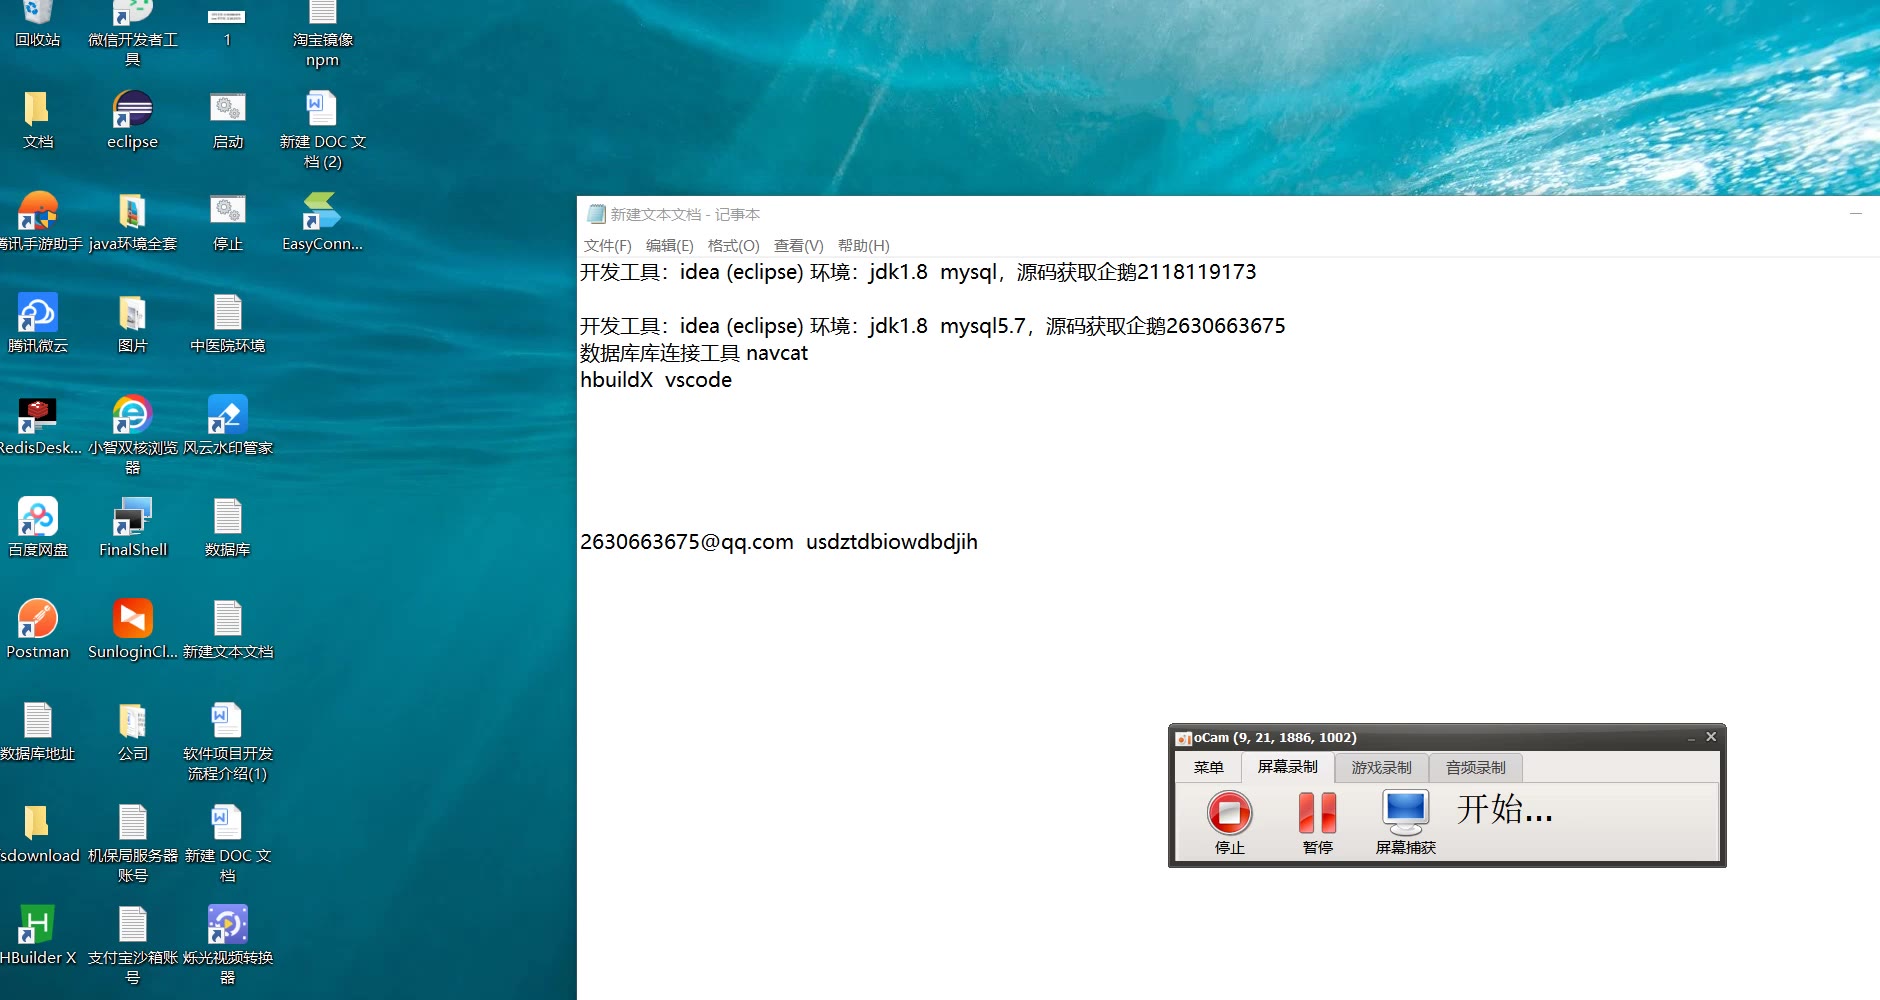Open Notepad 文件(F) menu
1880x1000 pixels.
[607, 246]
